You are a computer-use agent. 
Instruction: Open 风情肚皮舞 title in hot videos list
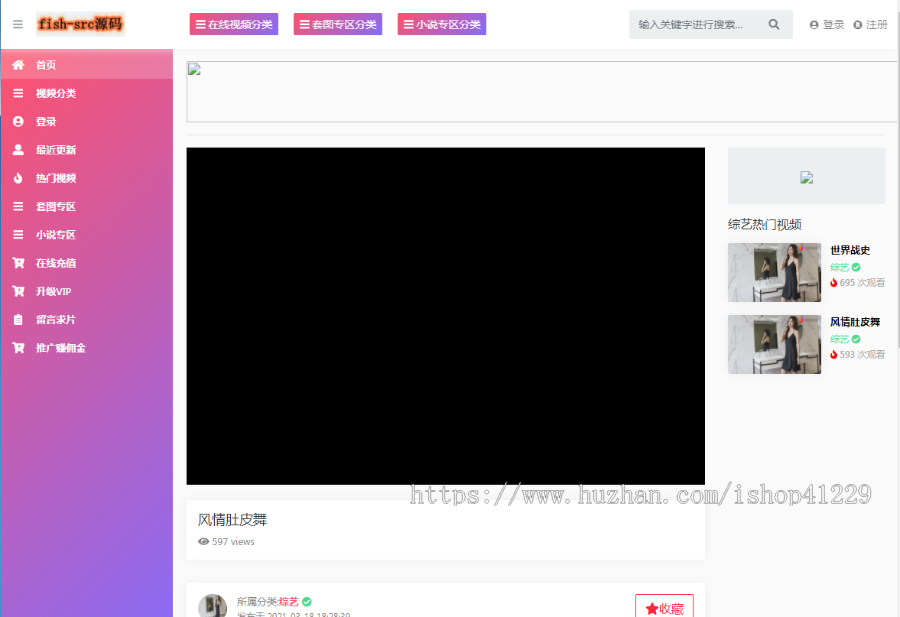[855, 322]
